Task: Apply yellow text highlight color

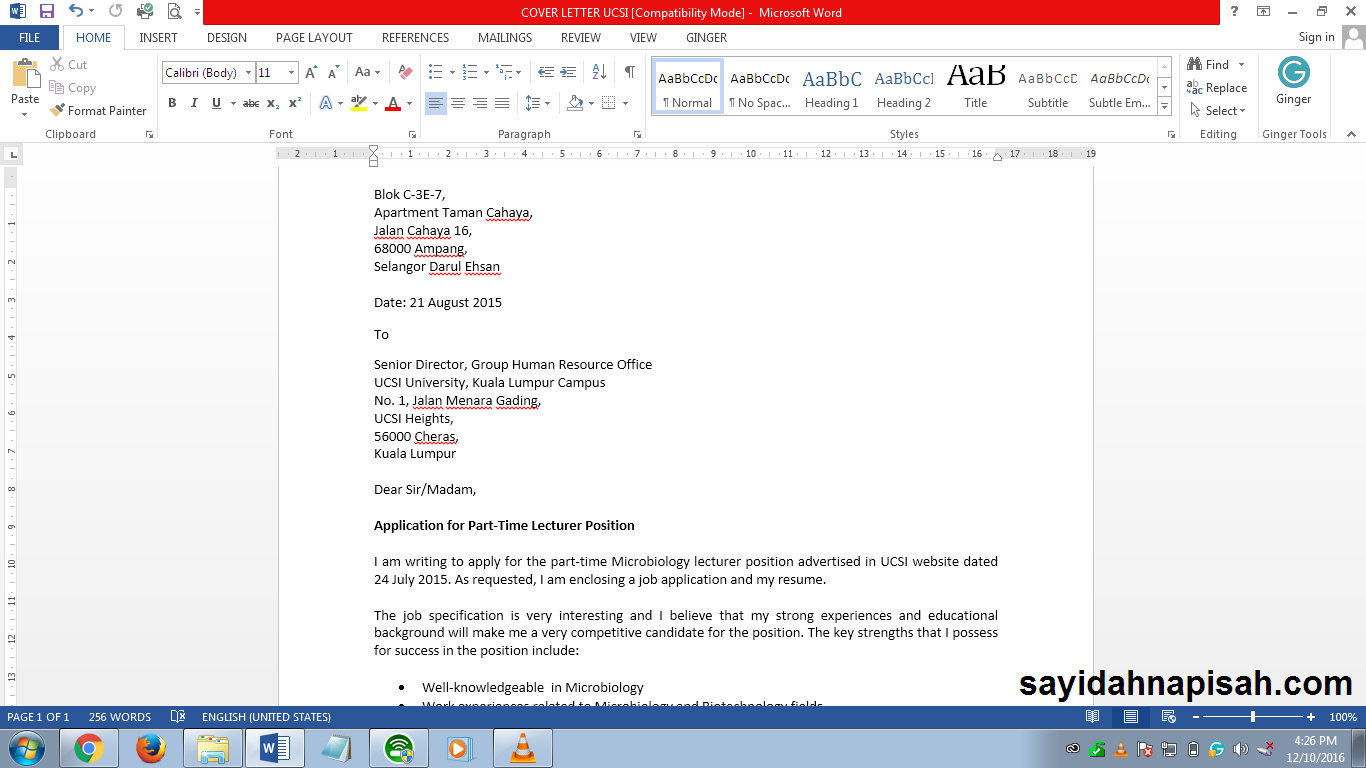Action: 359,103
